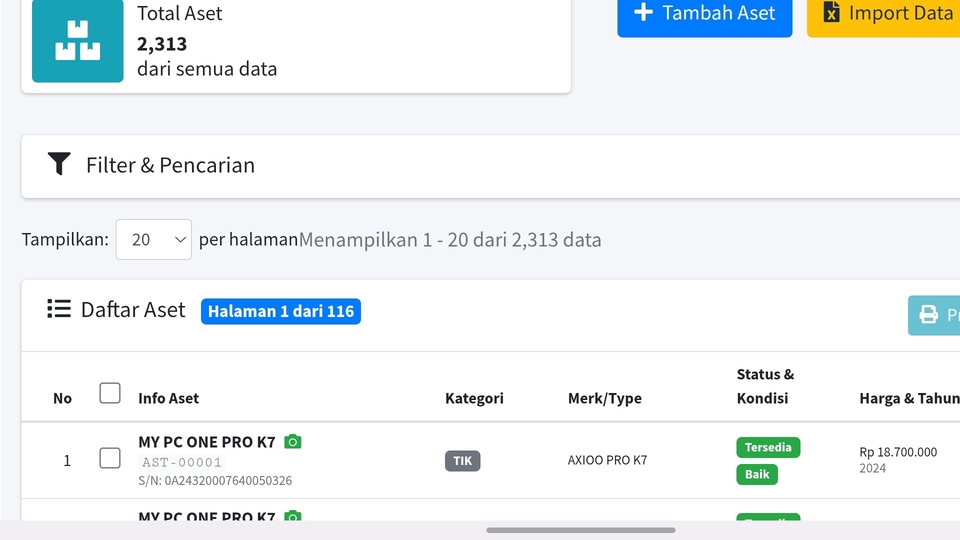Viewport: 960px width, 540px height.
Task: Click the TIK category badge
Action: pos(462,460)
